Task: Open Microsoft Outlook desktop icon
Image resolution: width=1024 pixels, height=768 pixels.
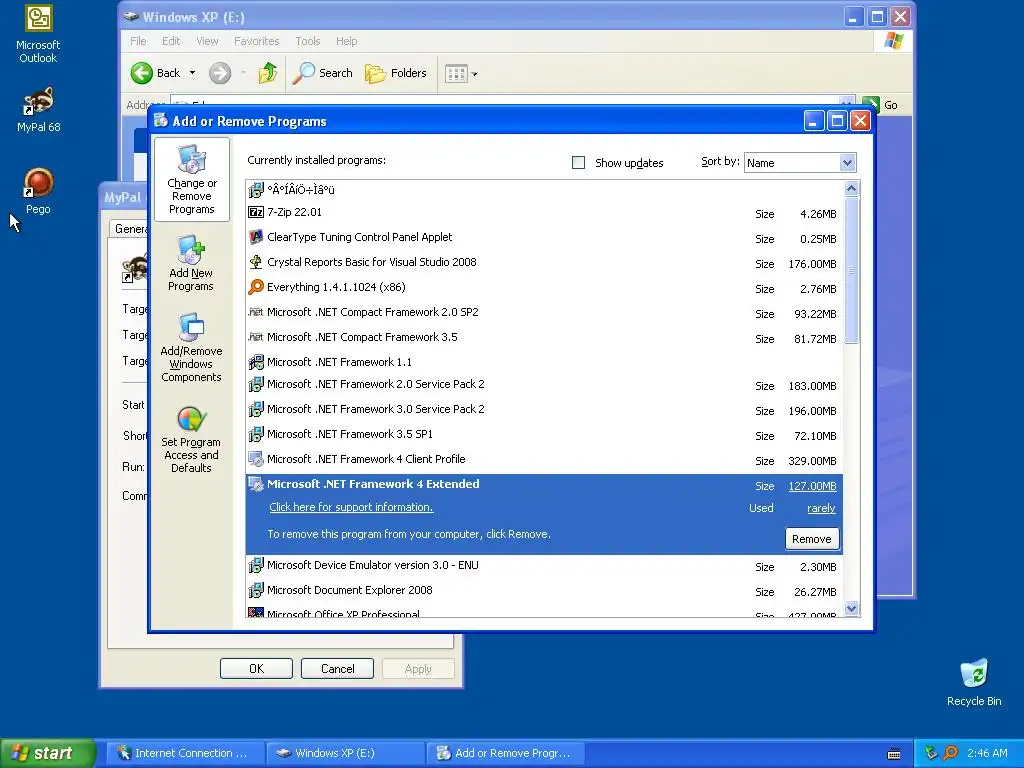Action: pyautogui.click(x=38, y=34)
